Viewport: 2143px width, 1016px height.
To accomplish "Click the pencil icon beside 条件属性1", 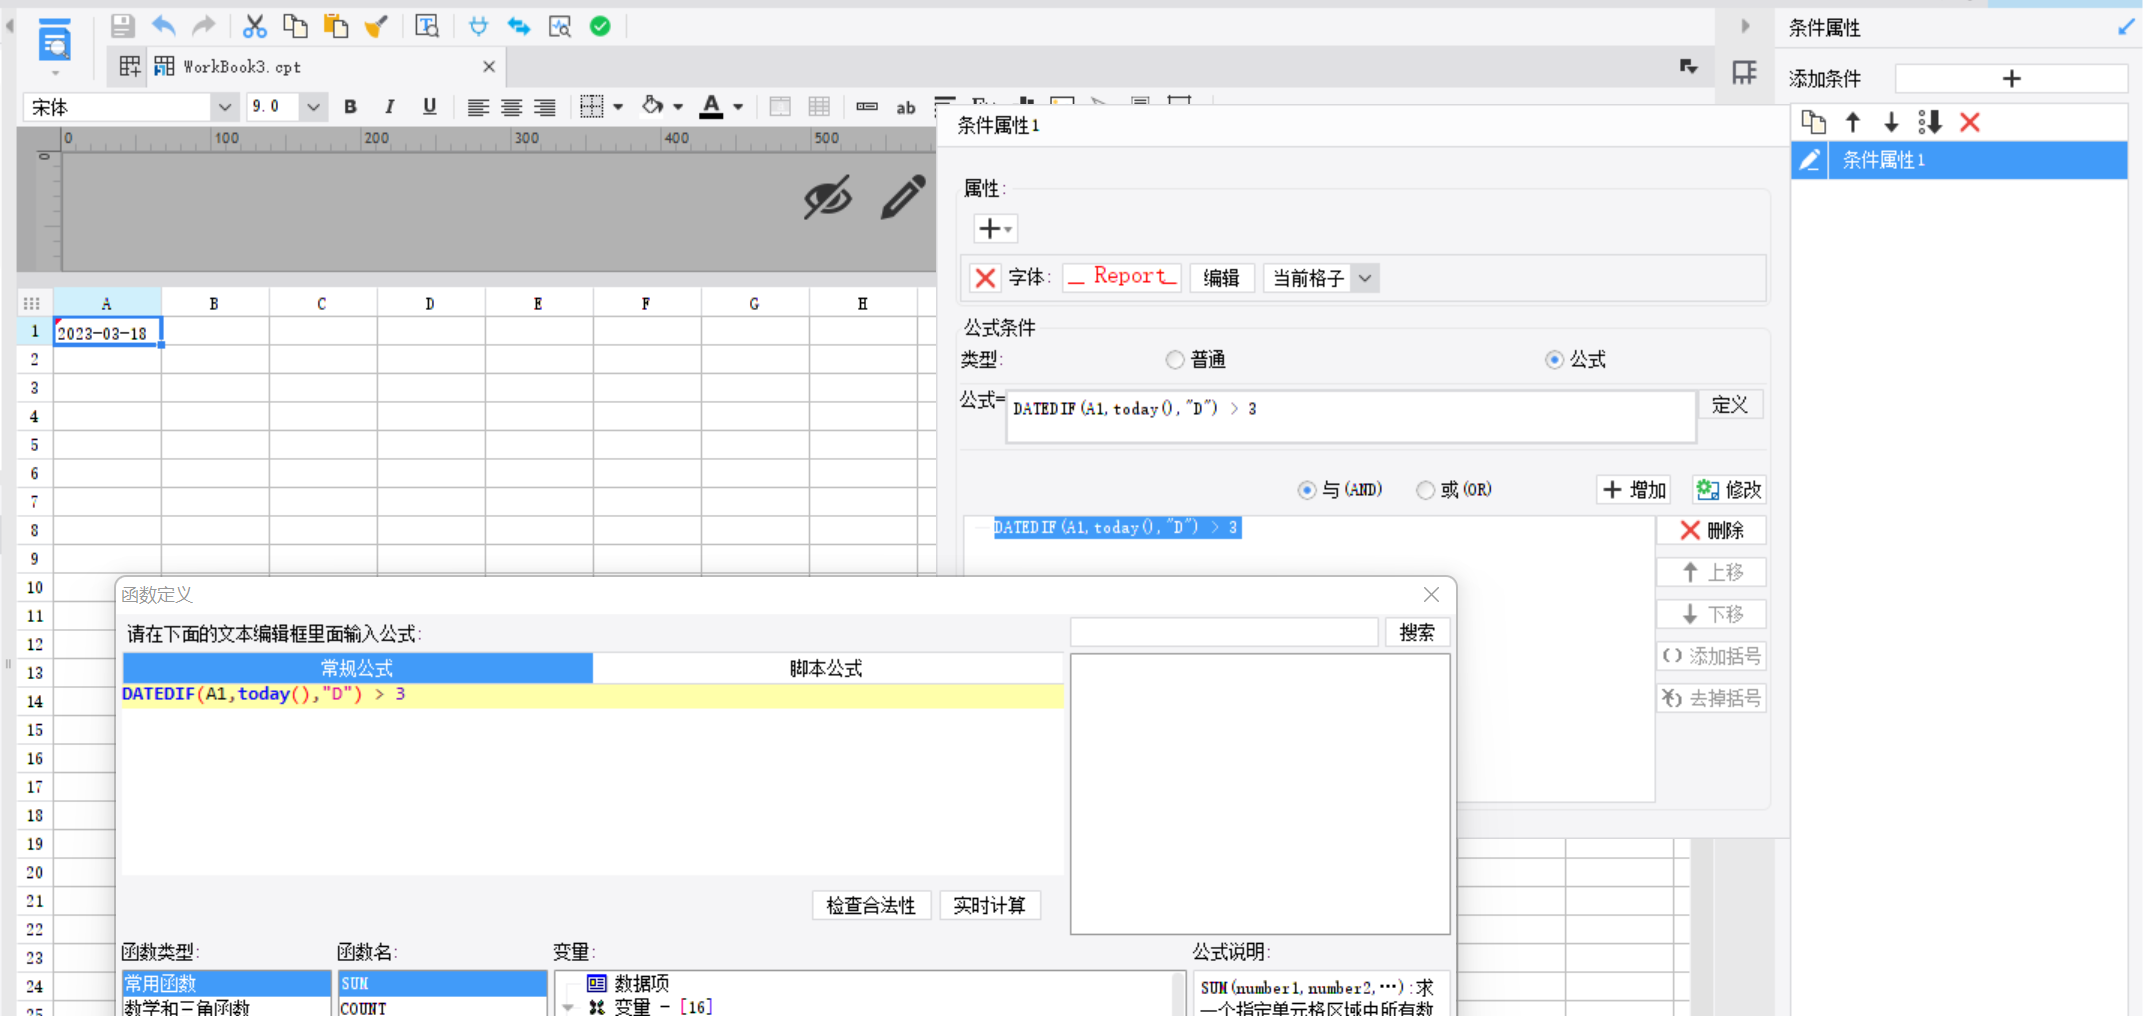I will [1810, 160].
